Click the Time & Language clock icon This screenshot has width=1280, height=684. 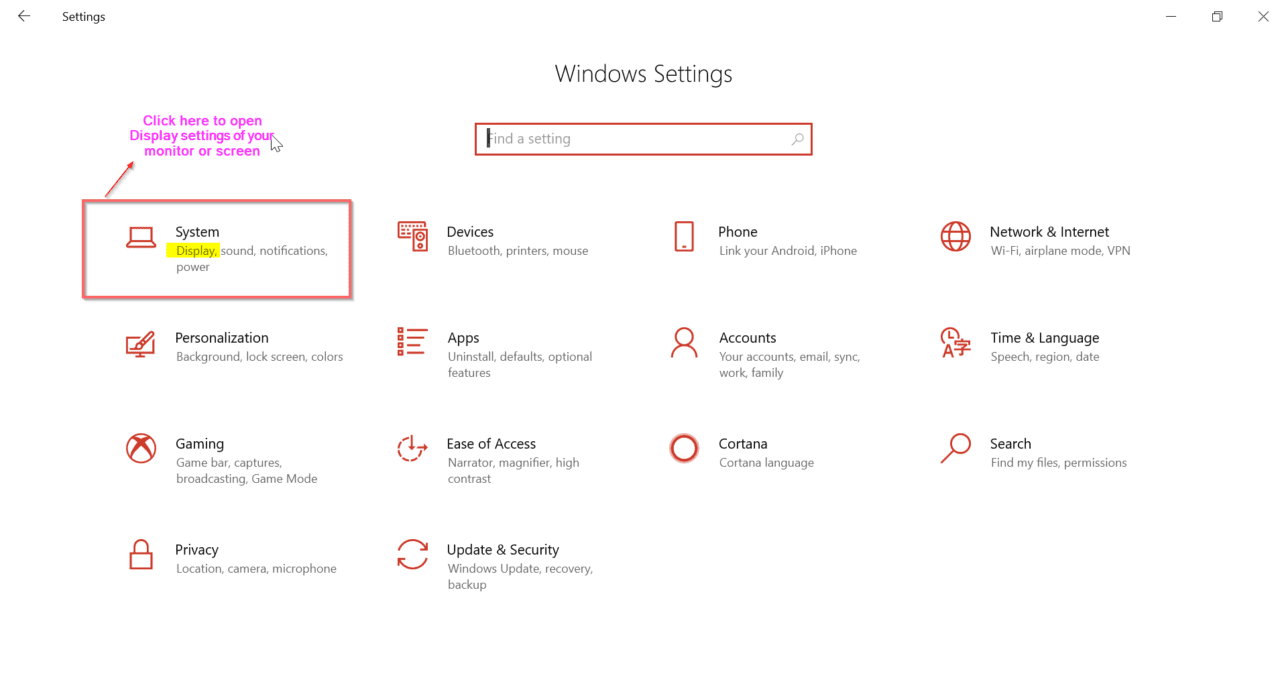[x=956, y=344]
